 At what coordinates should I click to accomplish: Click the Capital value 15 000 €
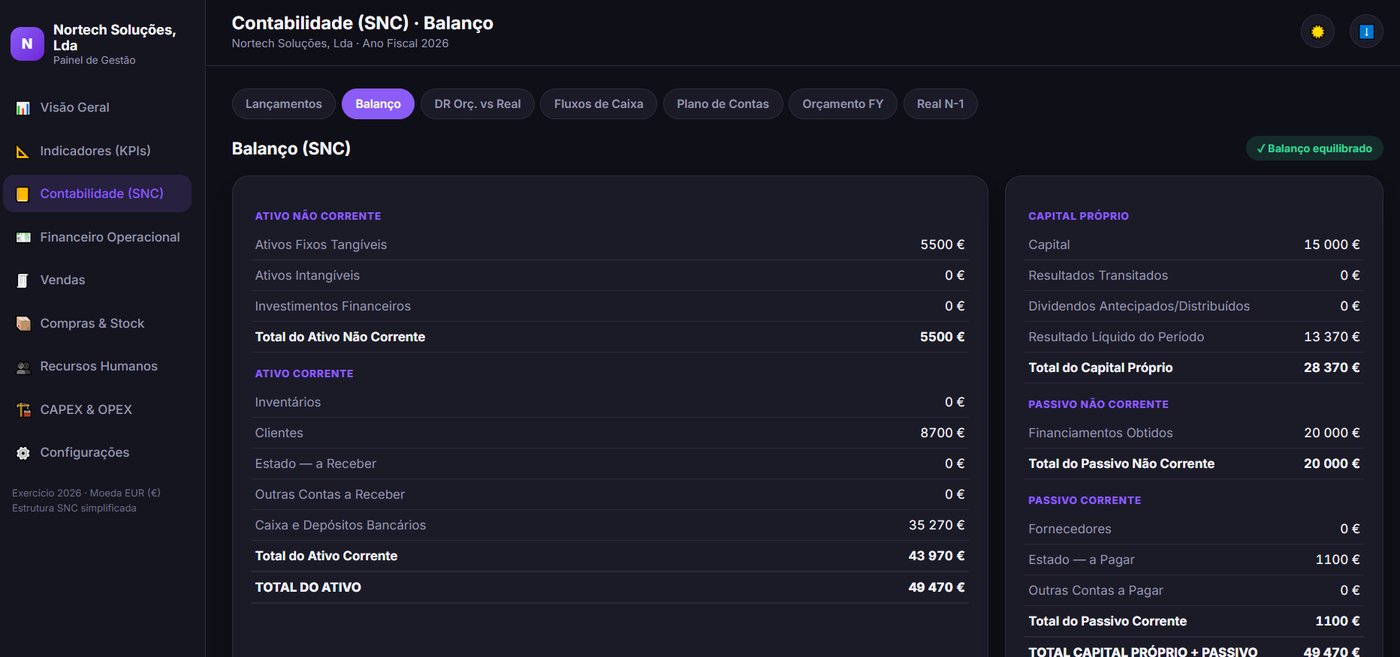click(x=1332, y=245)
